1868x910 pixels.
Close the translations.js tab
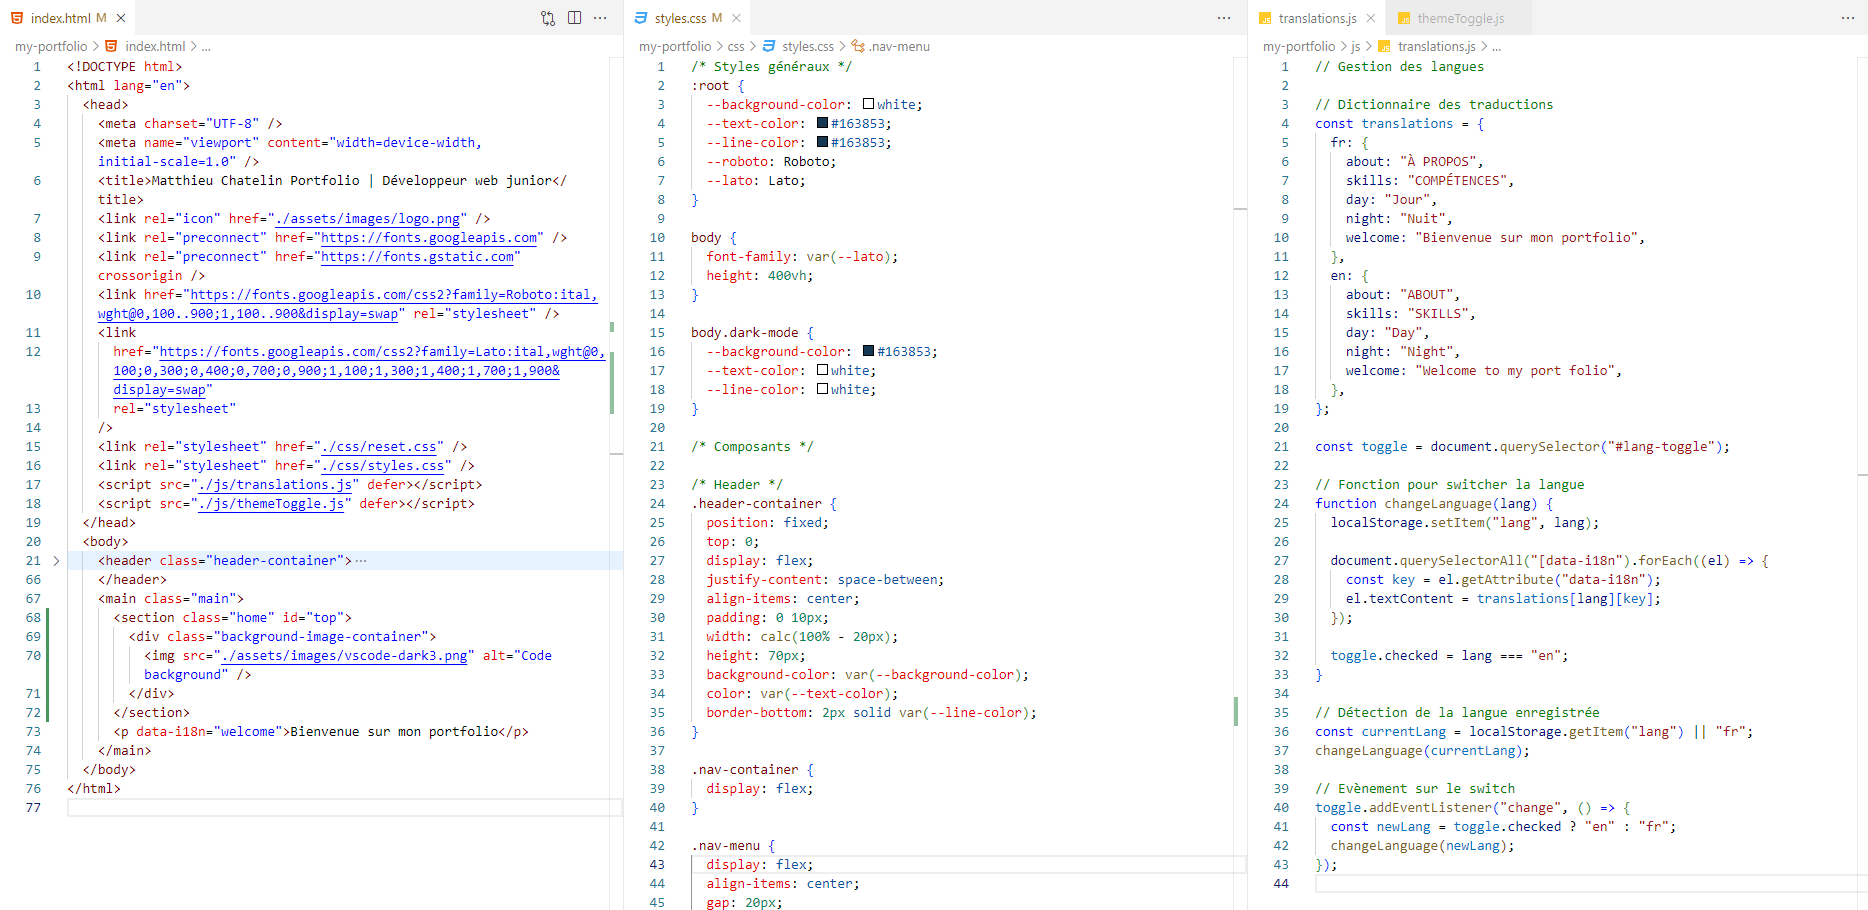click(x=1370, y=18)
